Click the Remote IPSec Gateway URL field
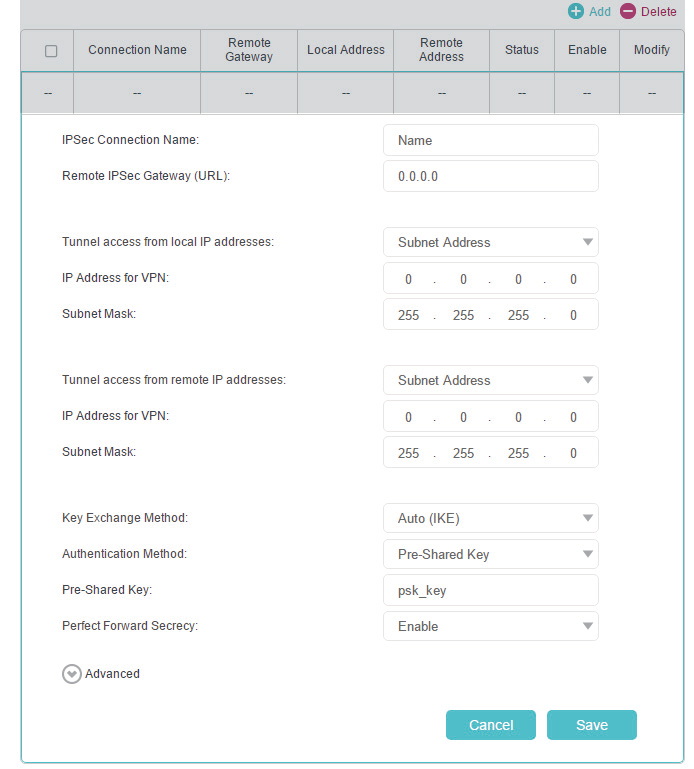 [490, 176]
